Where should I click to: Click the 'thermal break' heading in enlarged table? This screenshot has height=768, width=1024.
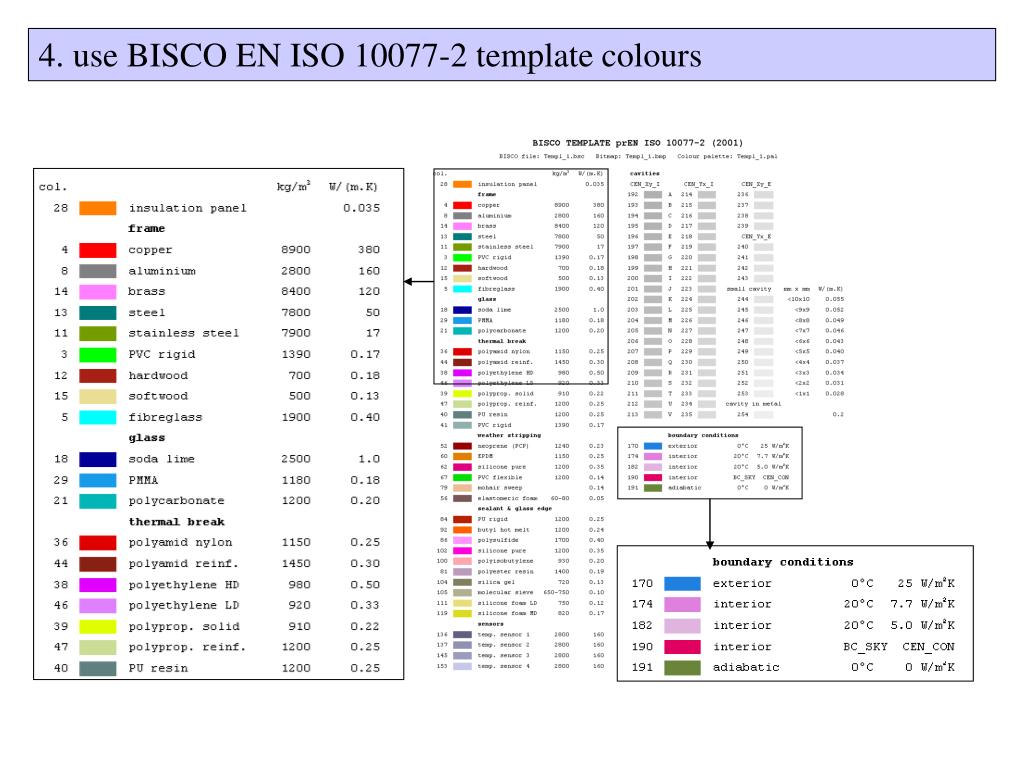tap(176, 522)
